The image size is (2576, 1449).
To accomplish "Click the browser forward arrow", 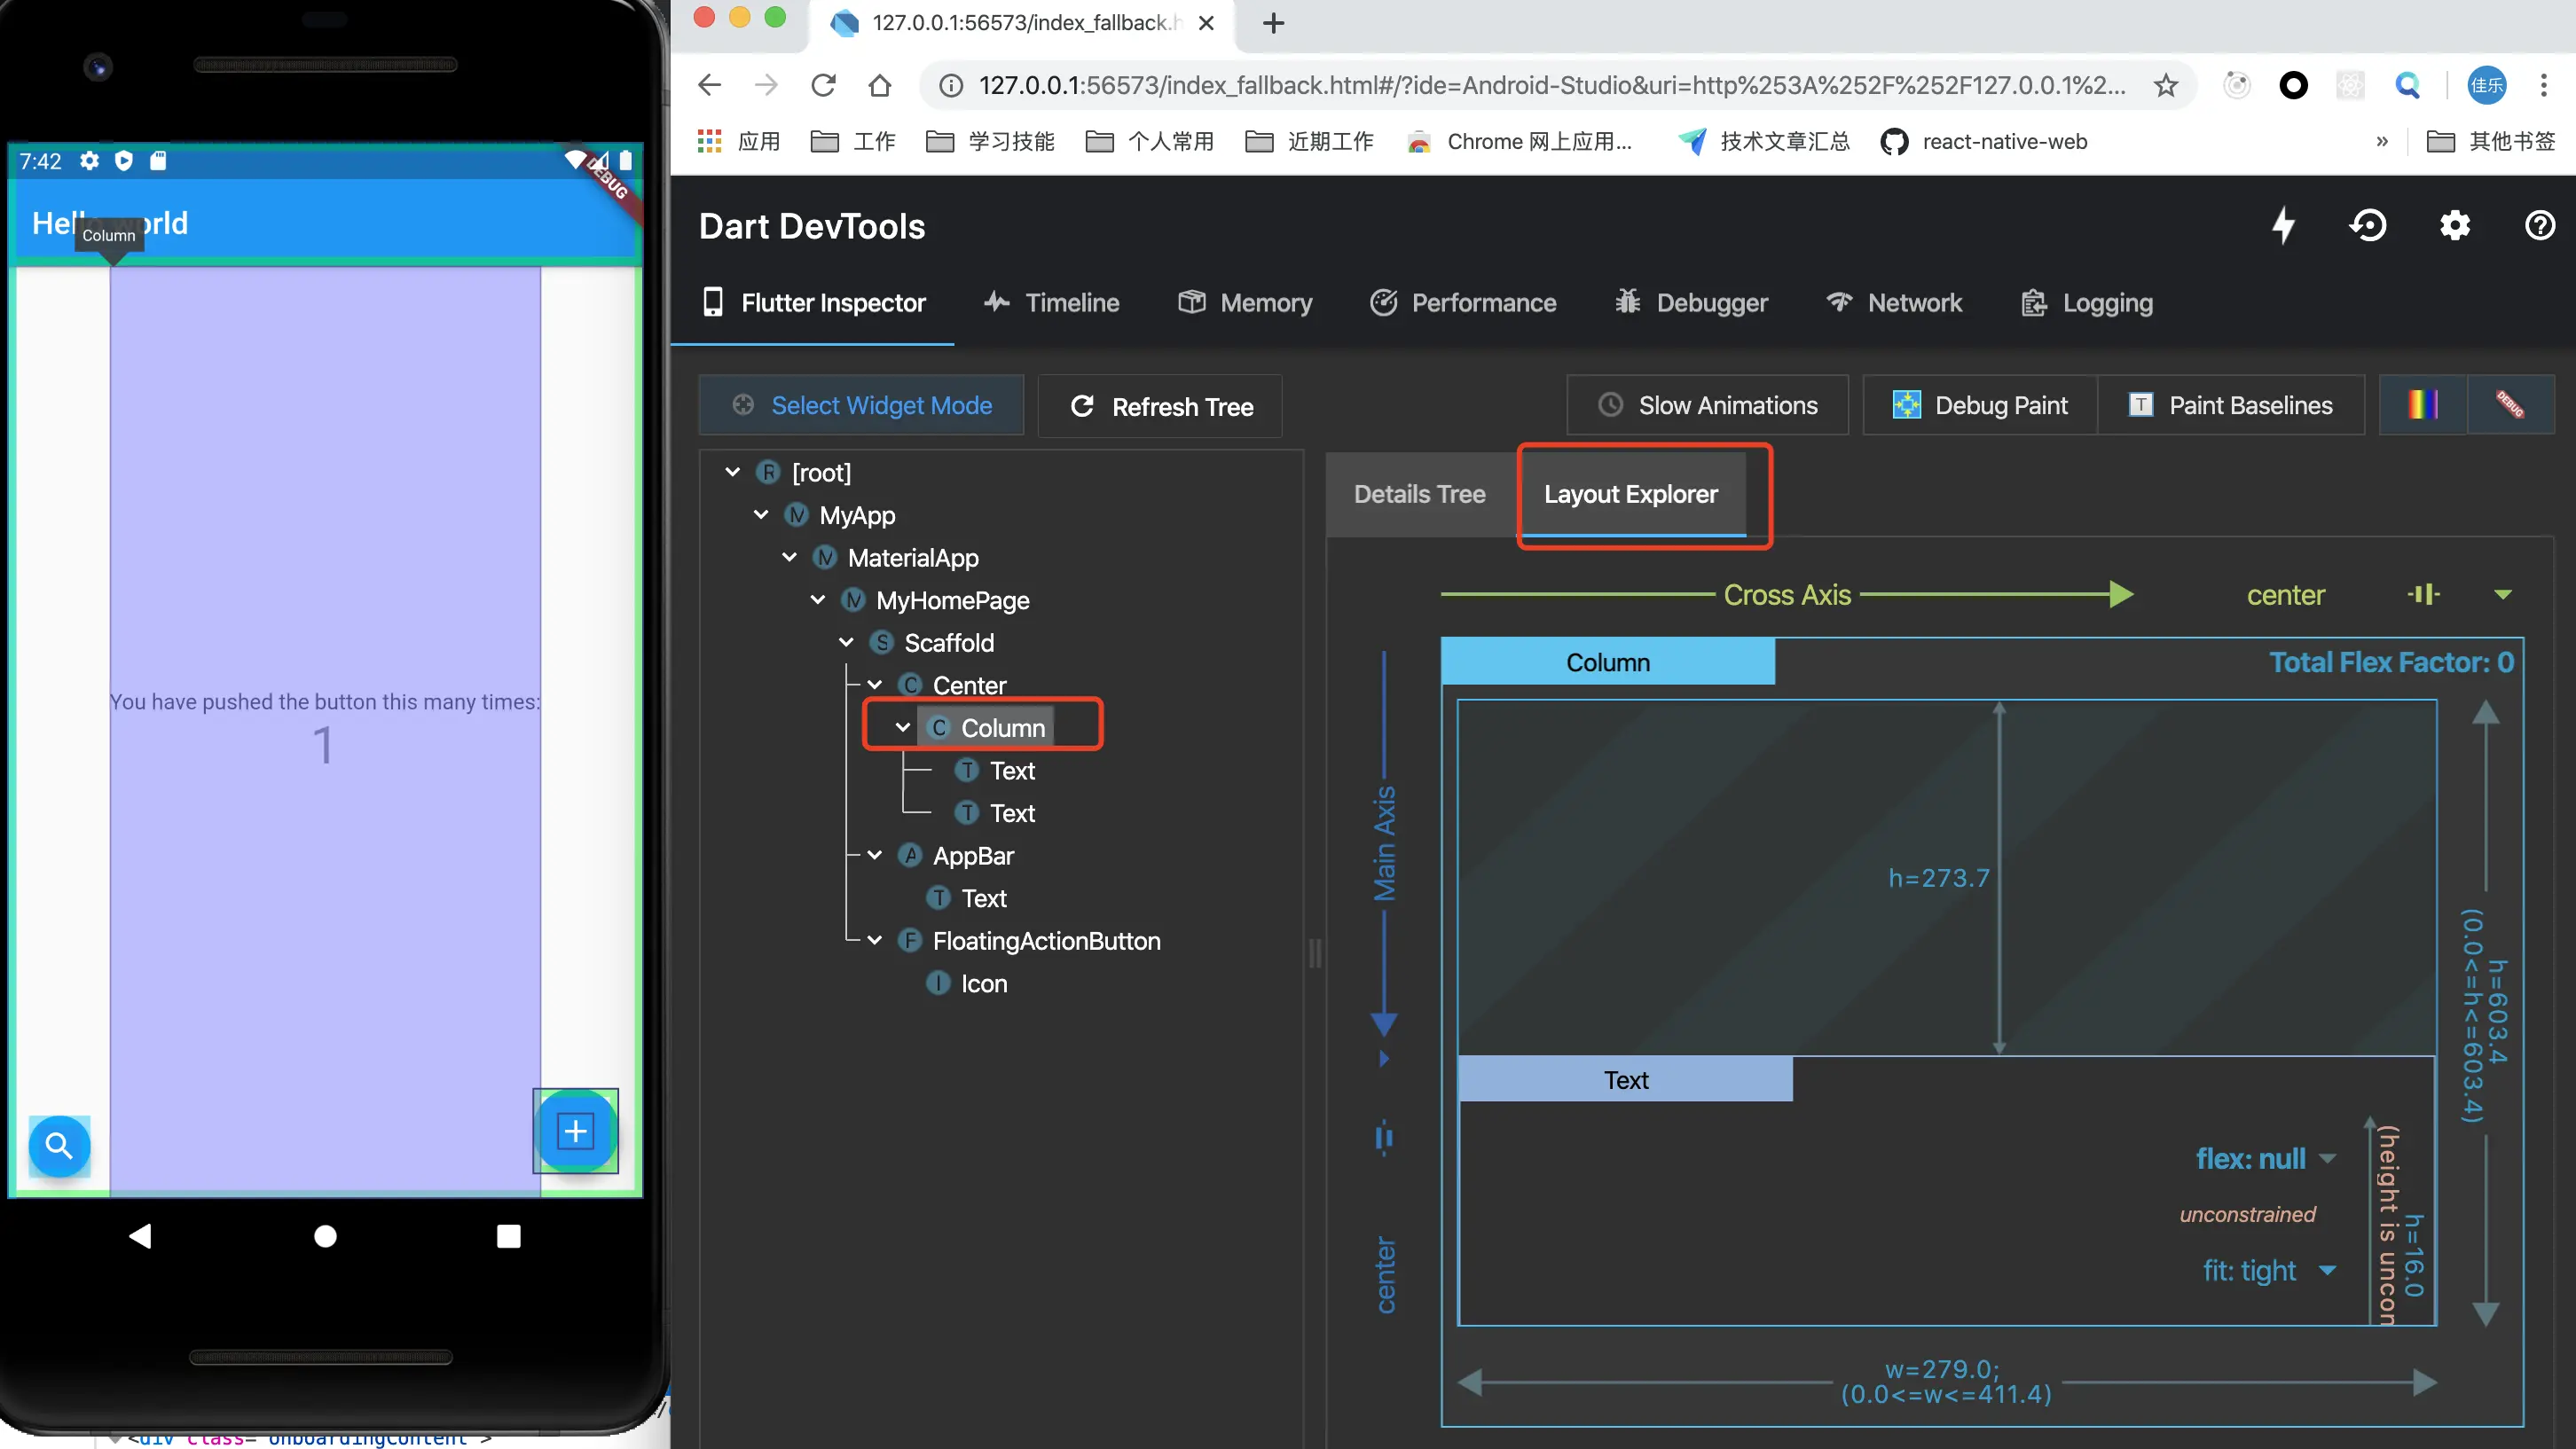I will 766,86.
